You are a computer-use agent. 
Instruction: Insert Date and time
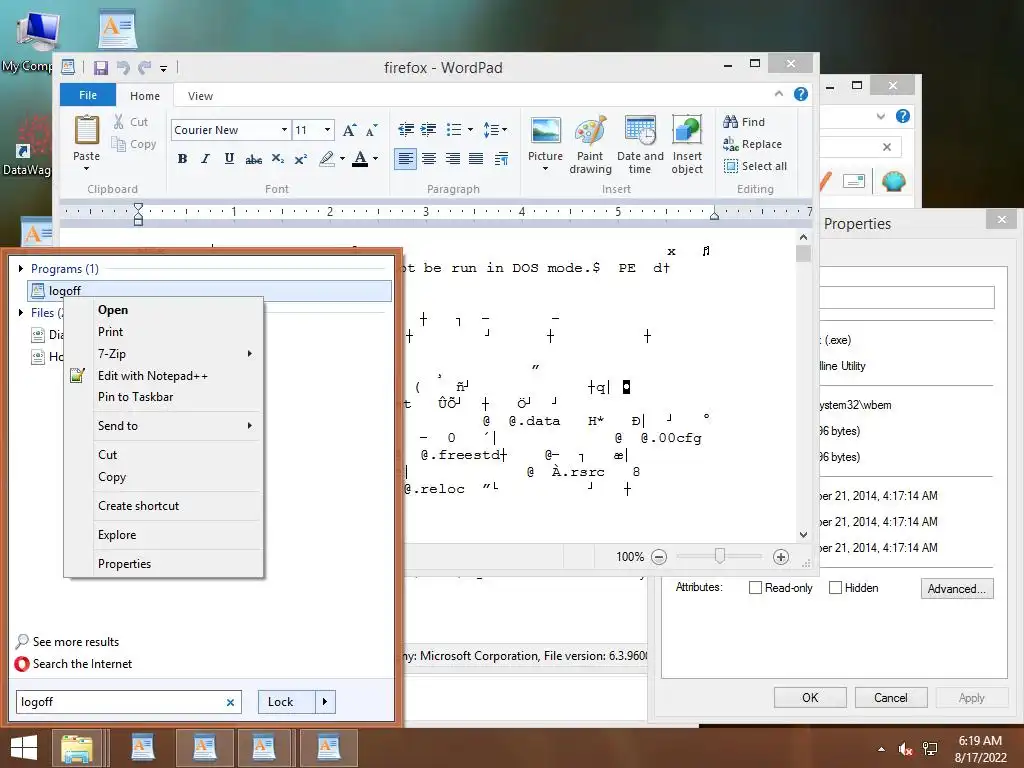640,144
